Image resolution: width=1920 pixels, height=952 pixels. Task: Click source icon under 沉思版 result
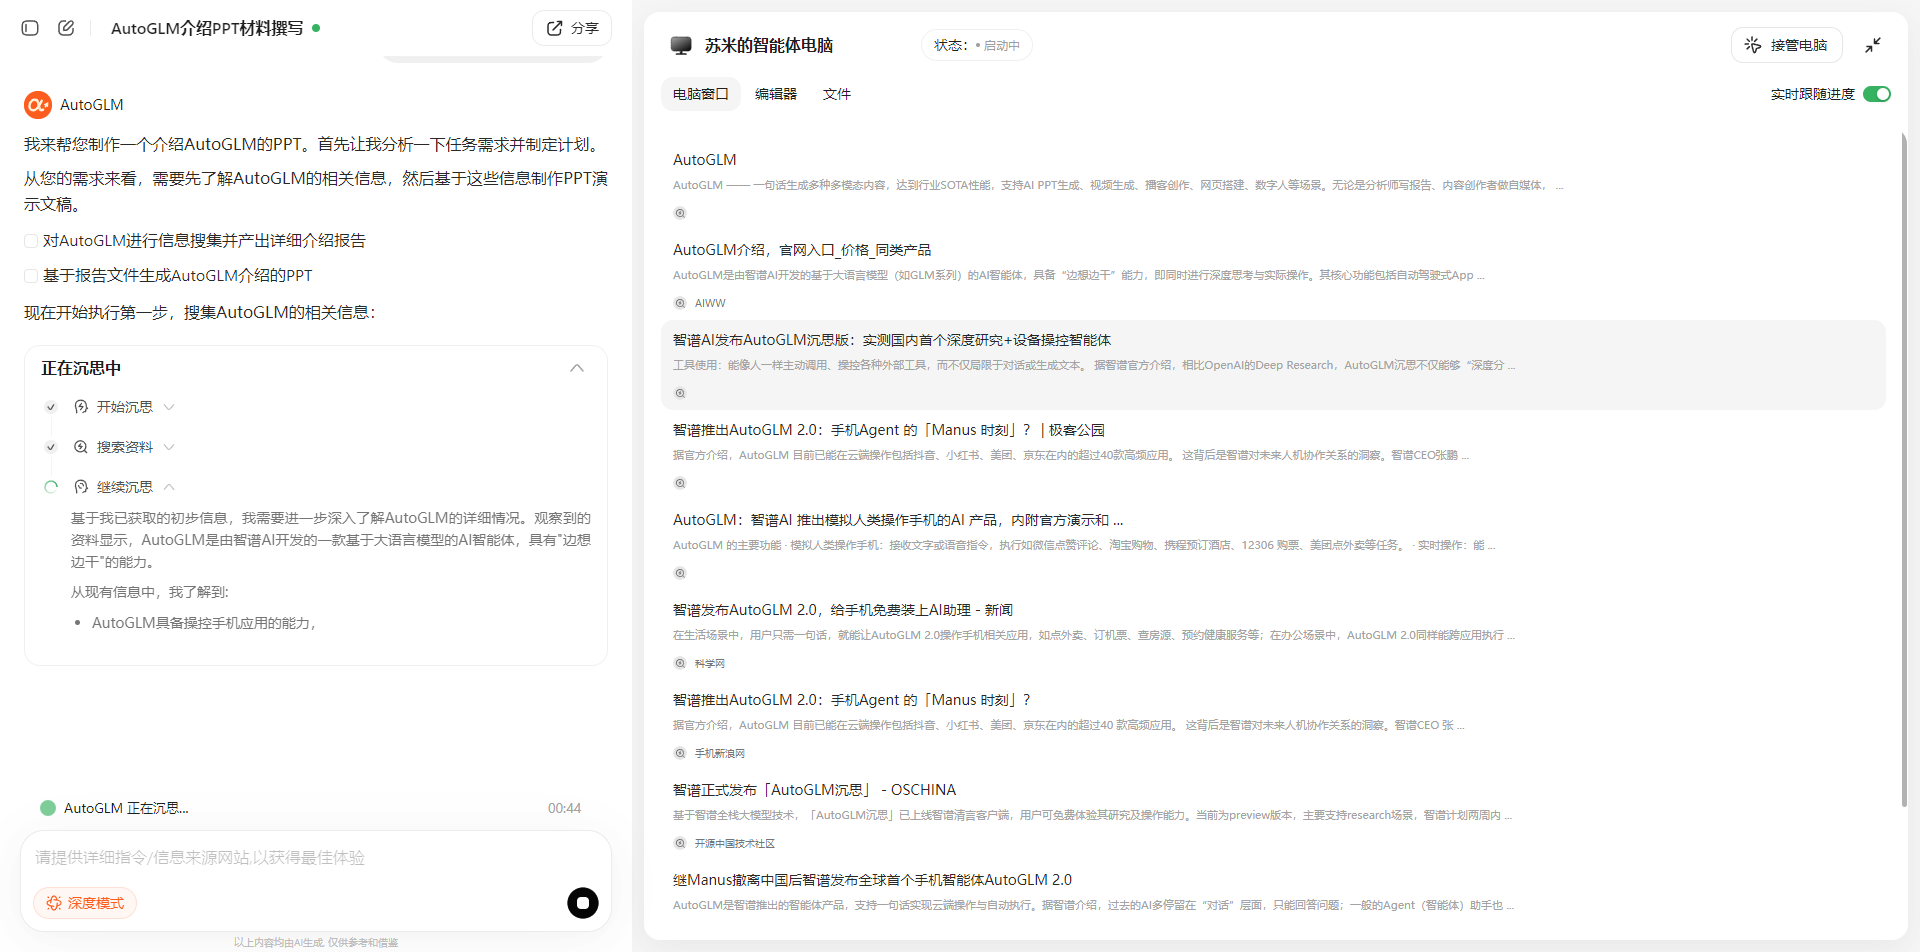tap(680, 393)
